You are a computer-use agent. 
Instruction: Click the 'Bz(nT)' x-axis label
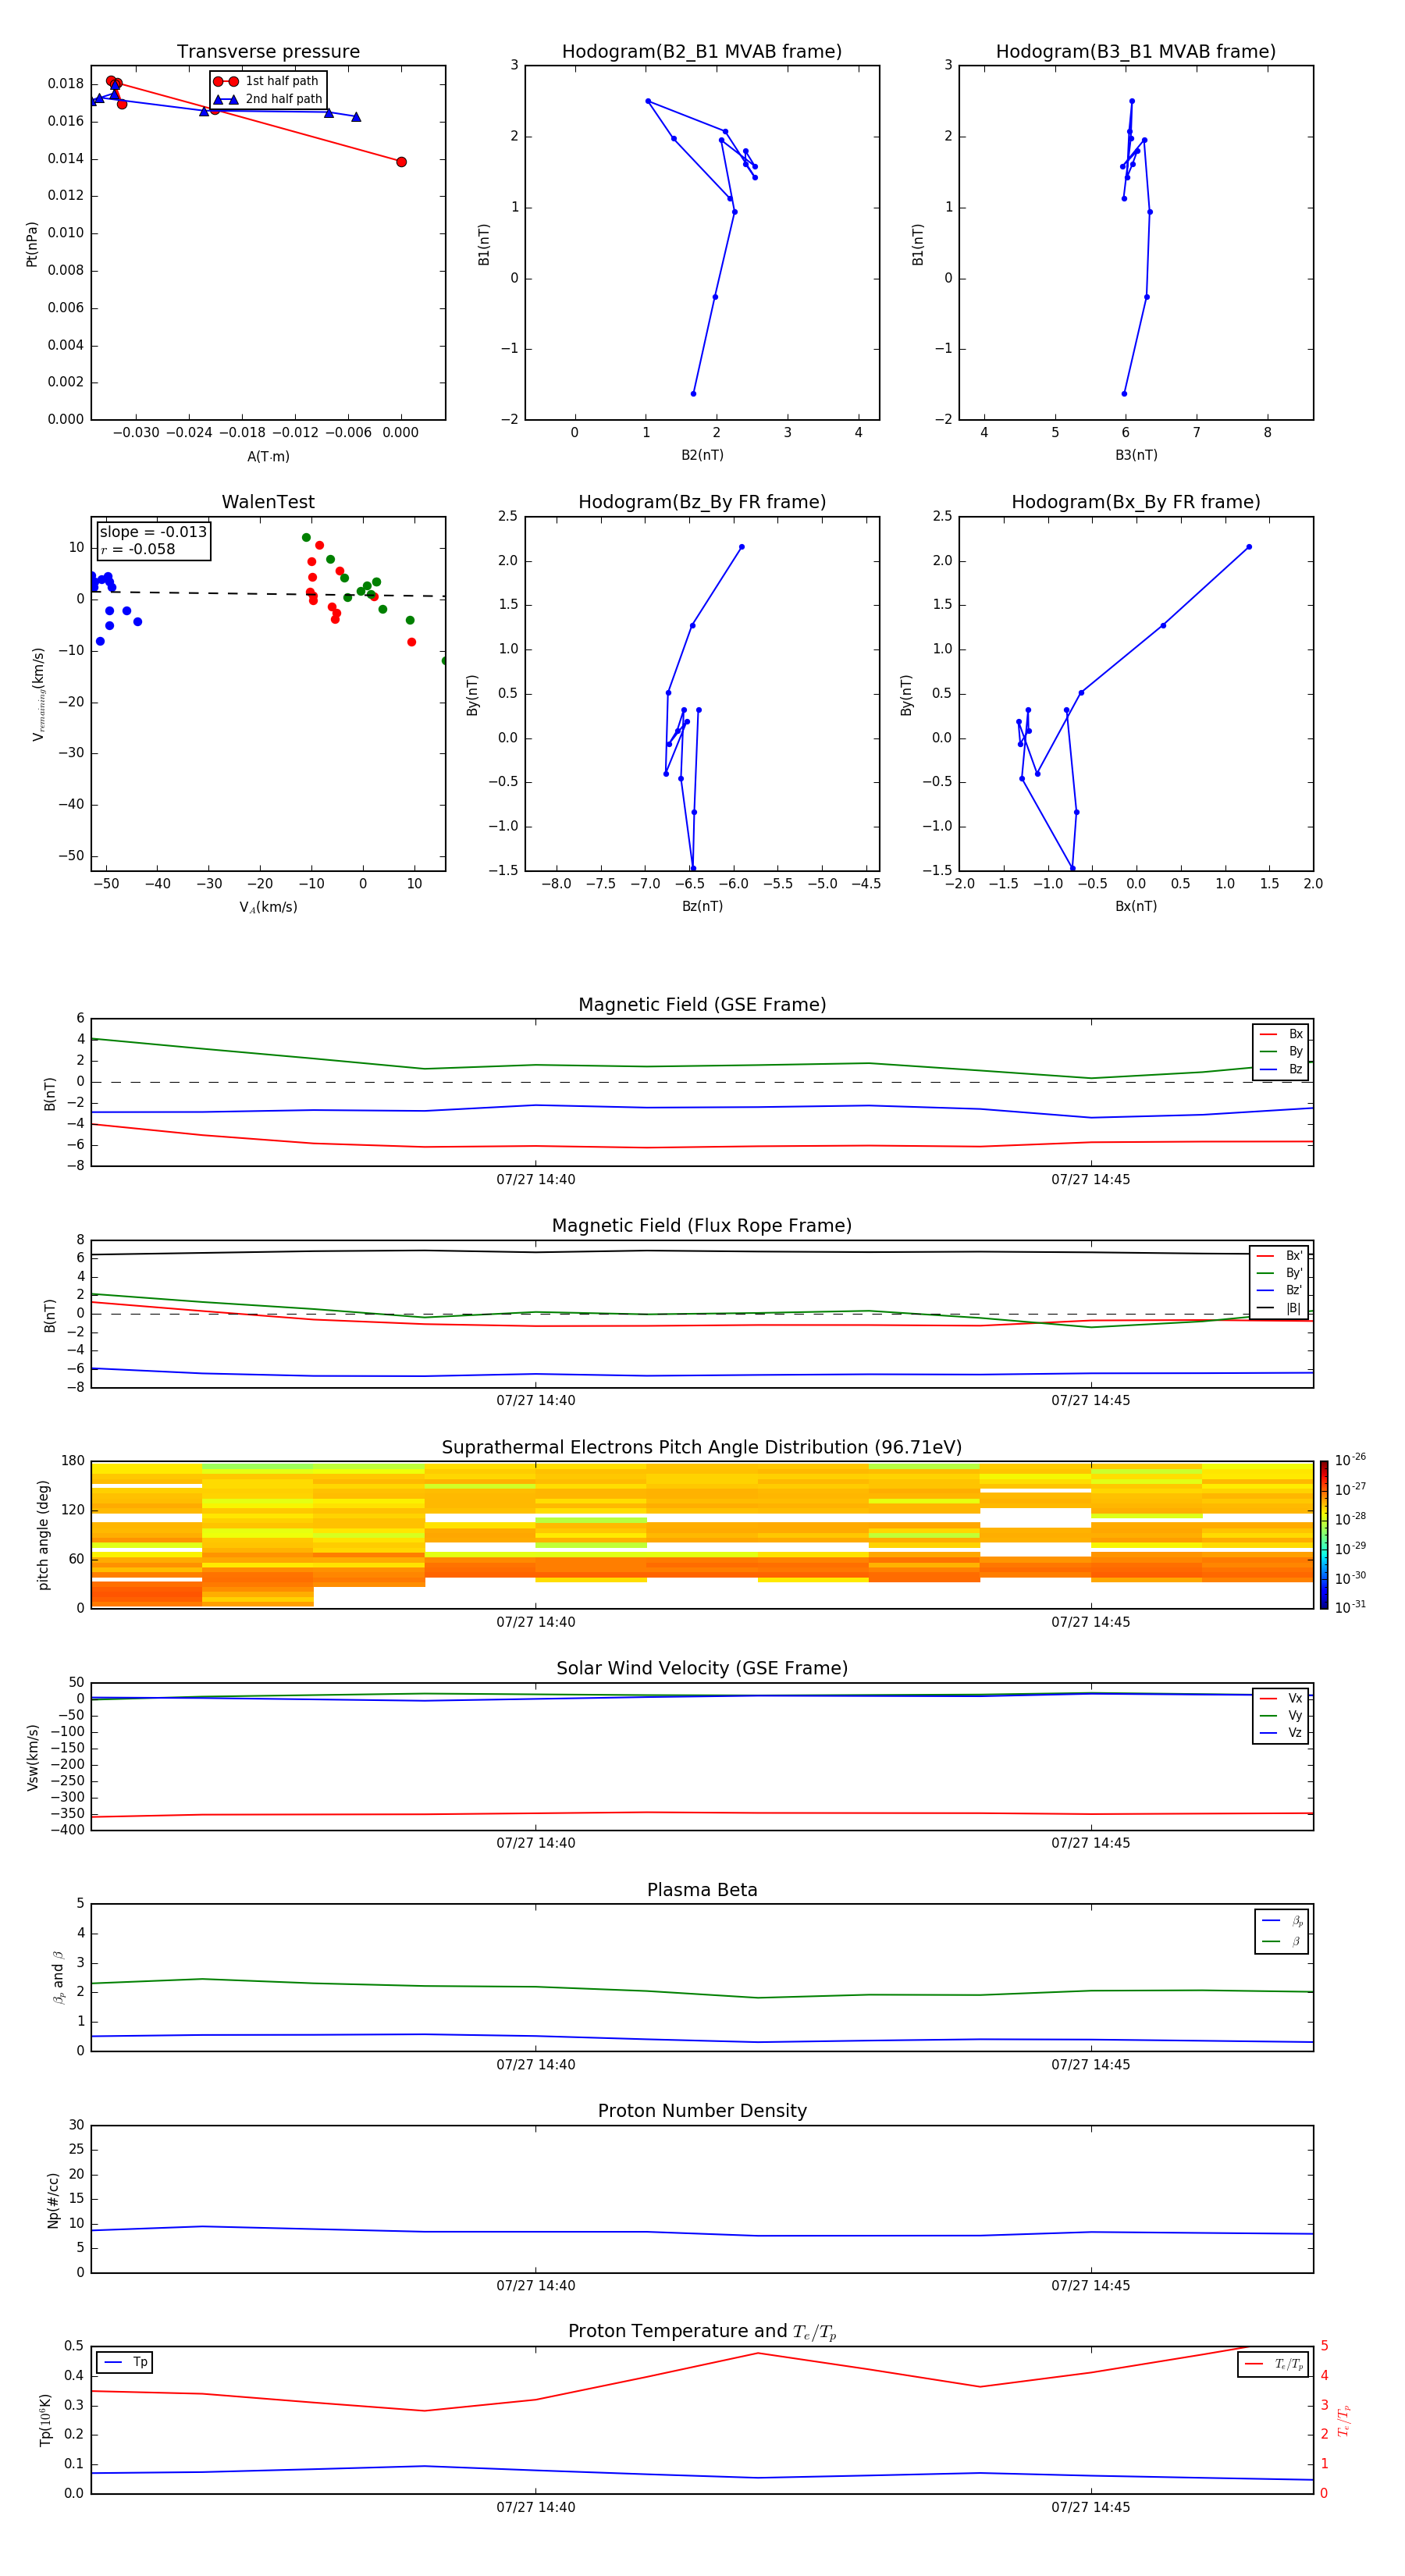pos(702,906)
